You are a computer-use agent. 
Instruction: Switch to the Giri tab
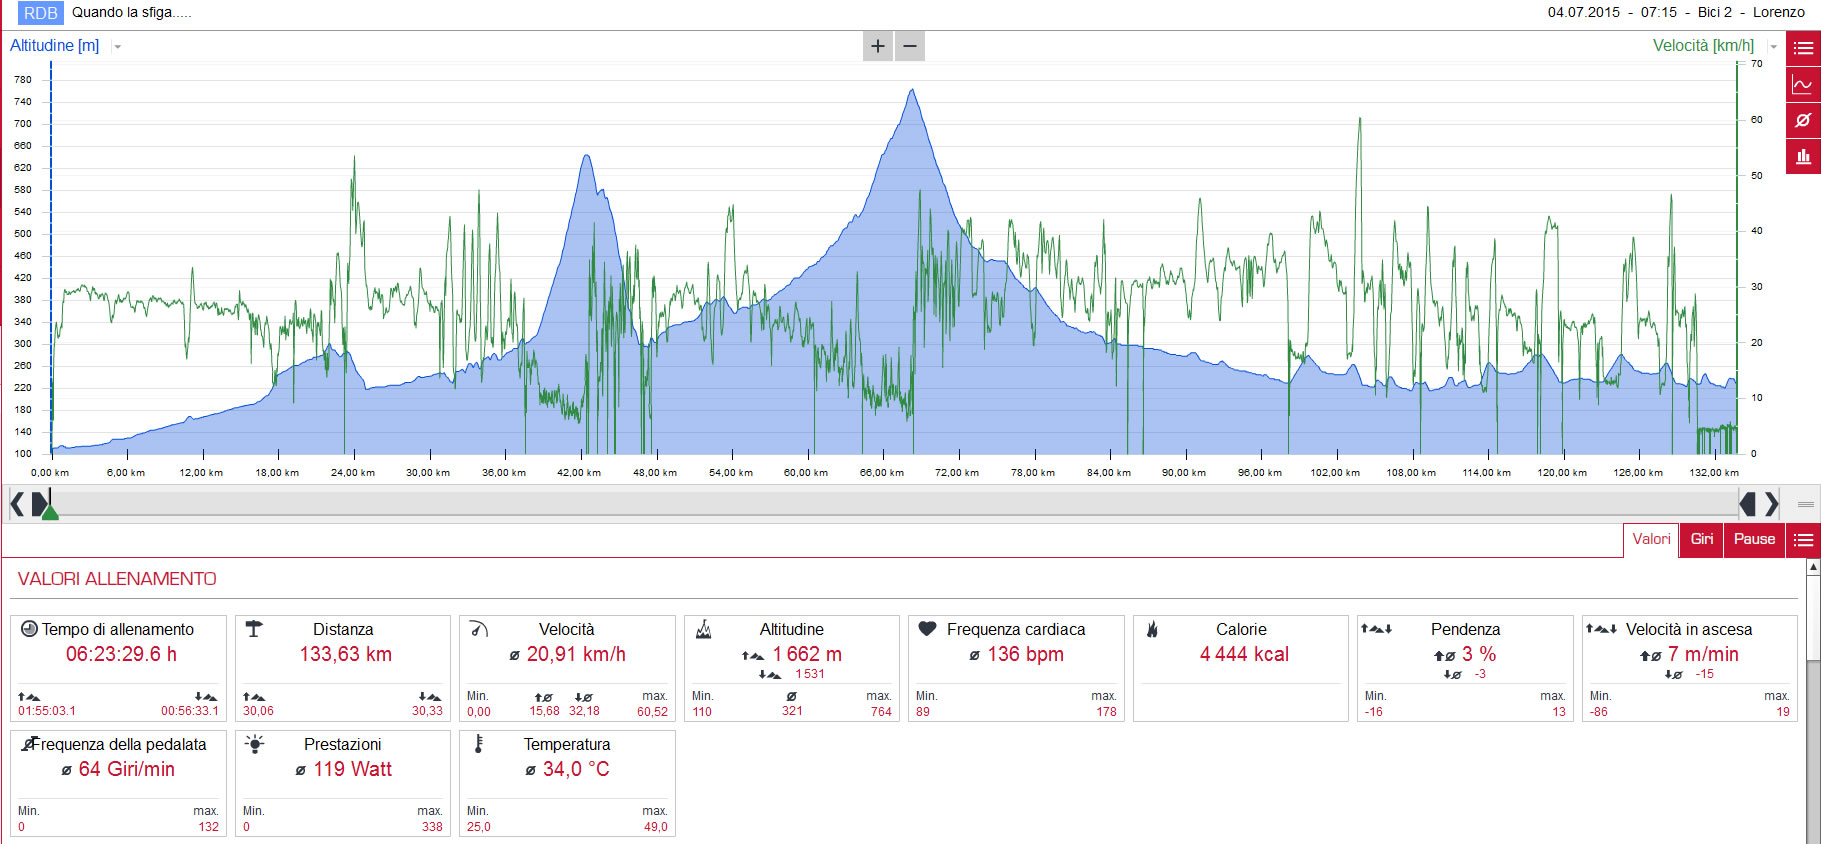[1701, 540]
